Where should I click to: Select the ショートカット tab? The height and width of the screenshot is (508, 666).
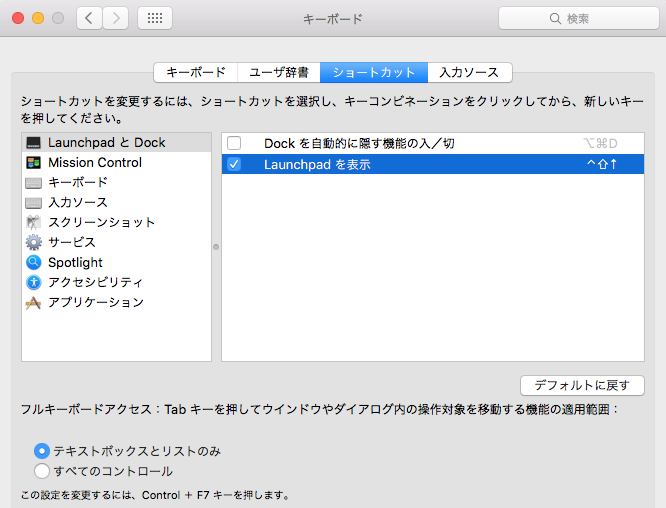(374, 73)
